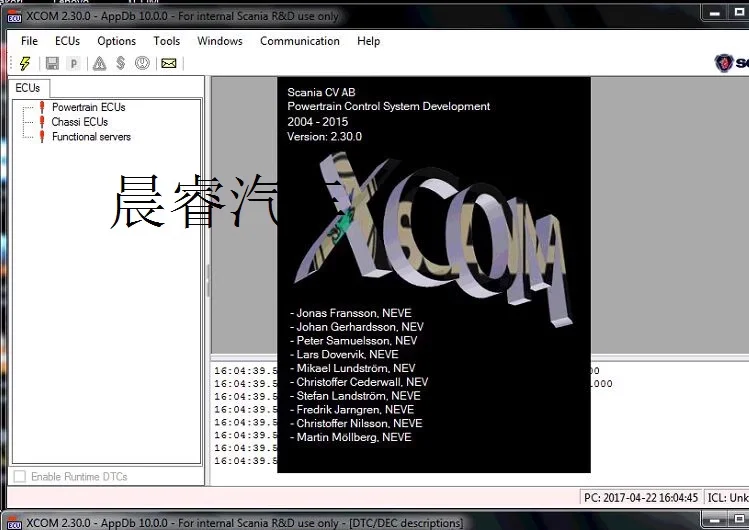Click the DTC/DEC descriptions window app icon
749x530 pixels.
coord(14,524)
